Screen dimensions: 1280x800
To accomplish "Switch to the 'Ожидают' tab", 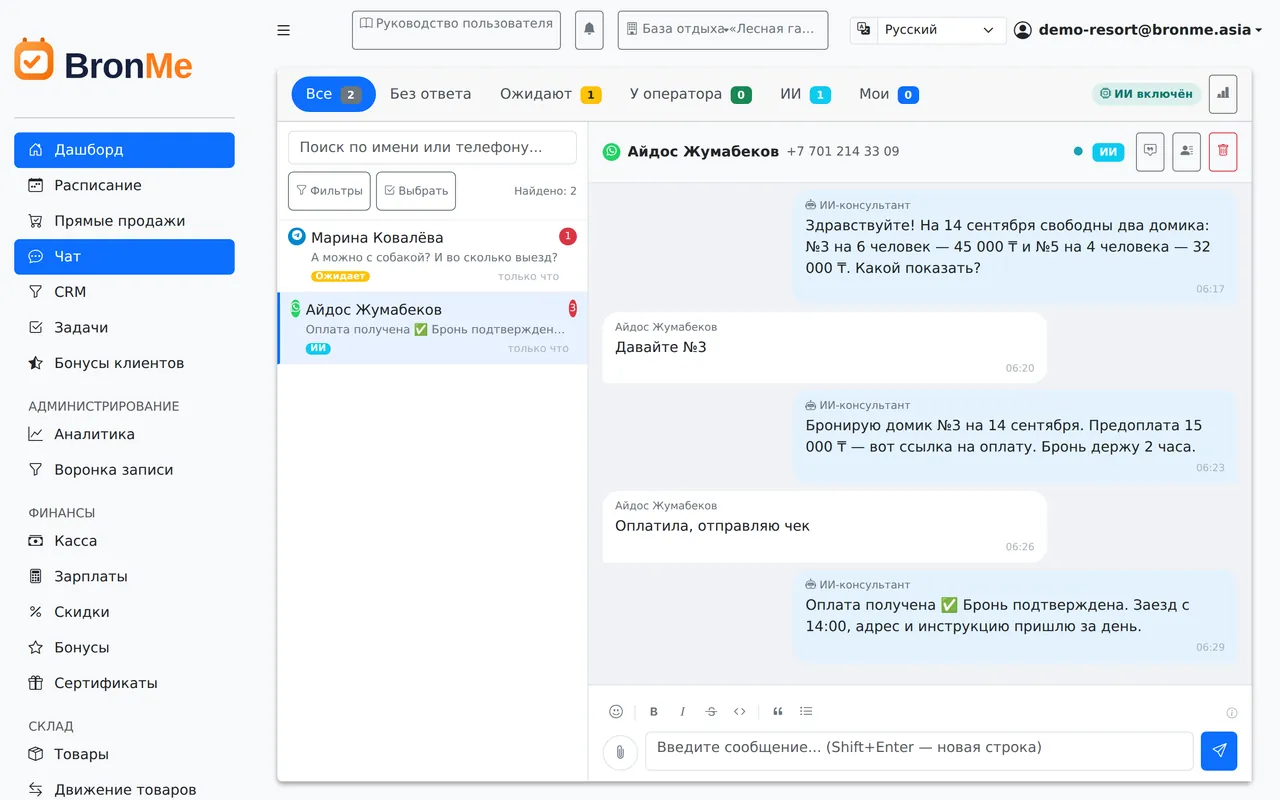I will click(551, 94).
